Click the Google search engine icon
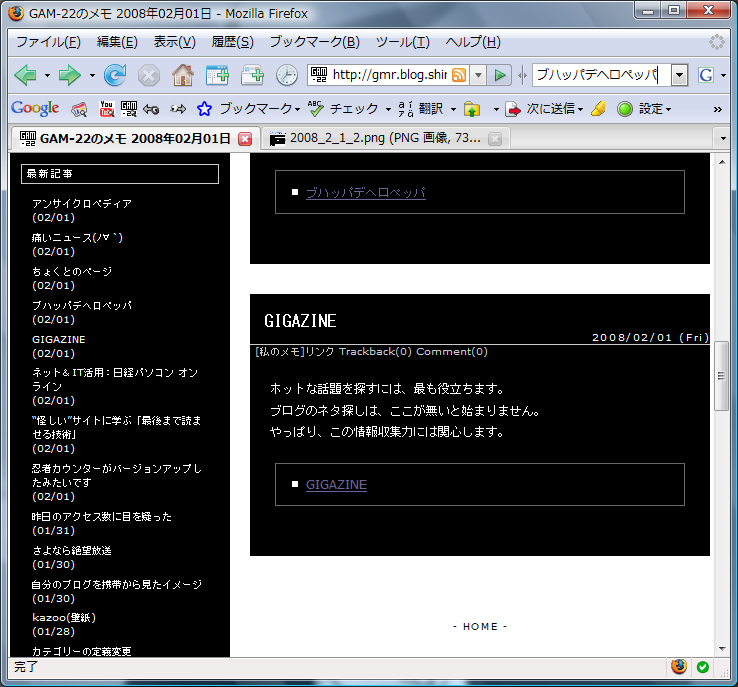The width and height of the screenshot is (738, 687). click(x=706, y=75)
